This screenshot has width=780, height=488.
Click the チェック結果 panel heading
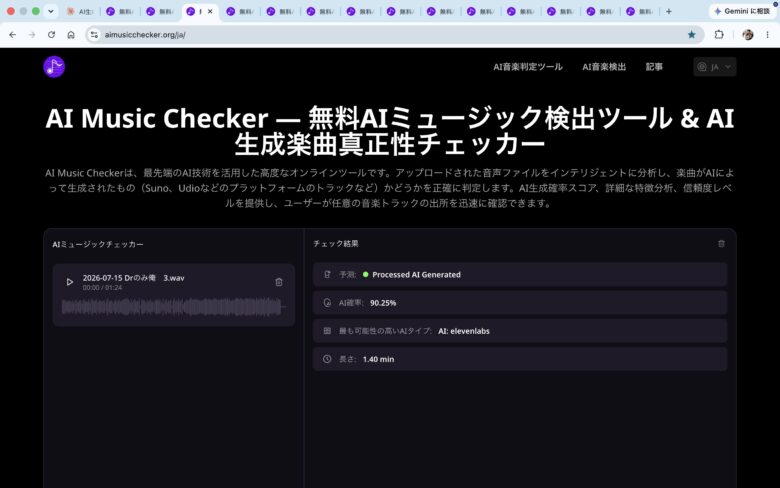tap(336, 244)
